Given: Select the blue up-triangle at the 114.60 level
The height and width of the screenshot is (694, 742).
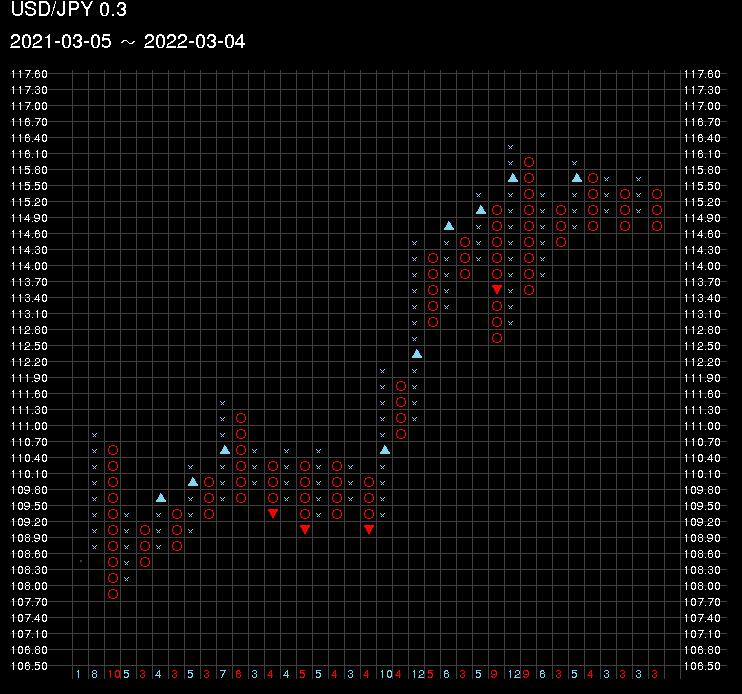Looking at the screenshot, I should click(449, 225).
